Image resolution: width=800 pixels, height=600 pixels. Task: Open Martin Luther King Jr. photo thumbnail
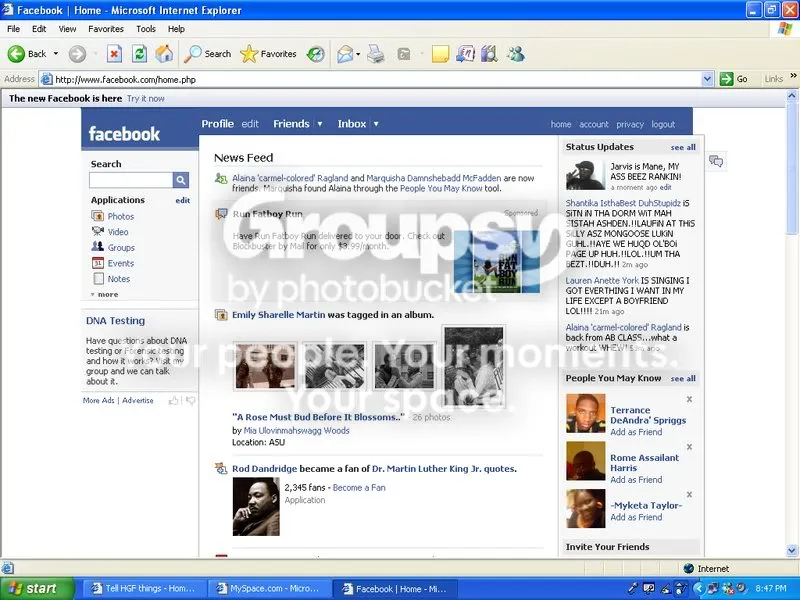pos(256,506)
